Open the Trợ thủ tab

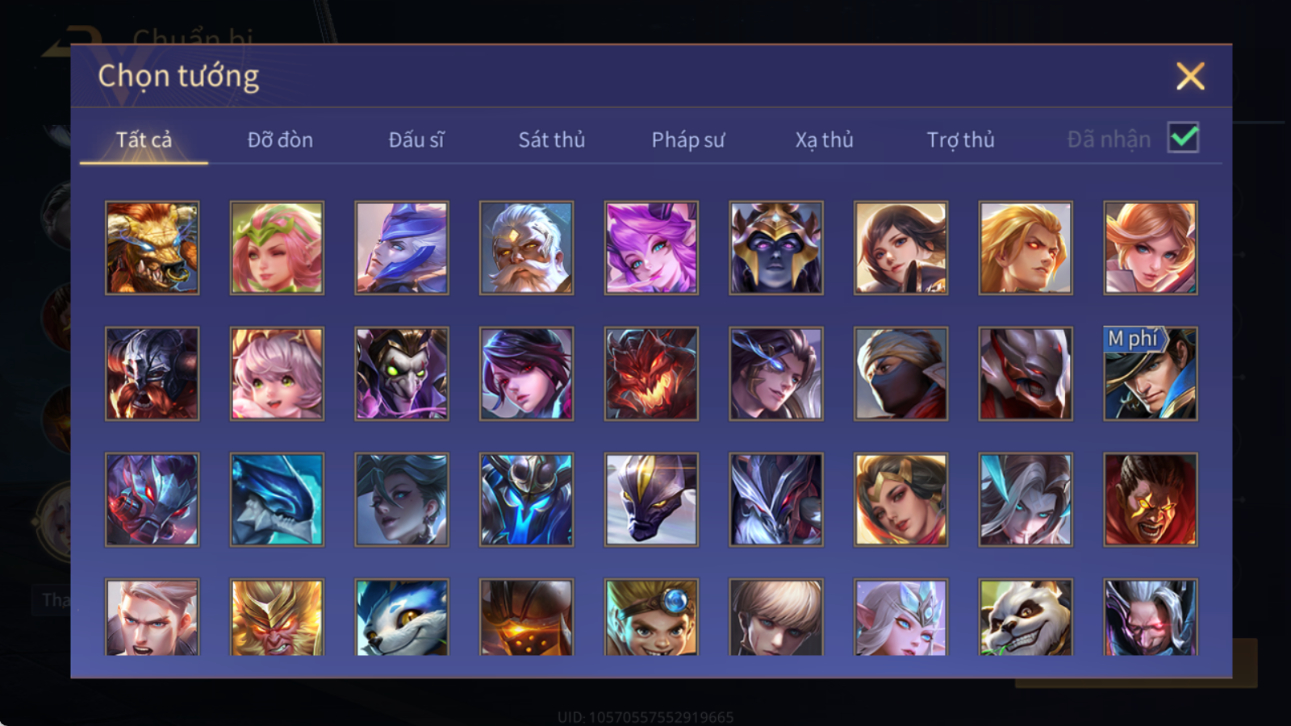point(960,140)
